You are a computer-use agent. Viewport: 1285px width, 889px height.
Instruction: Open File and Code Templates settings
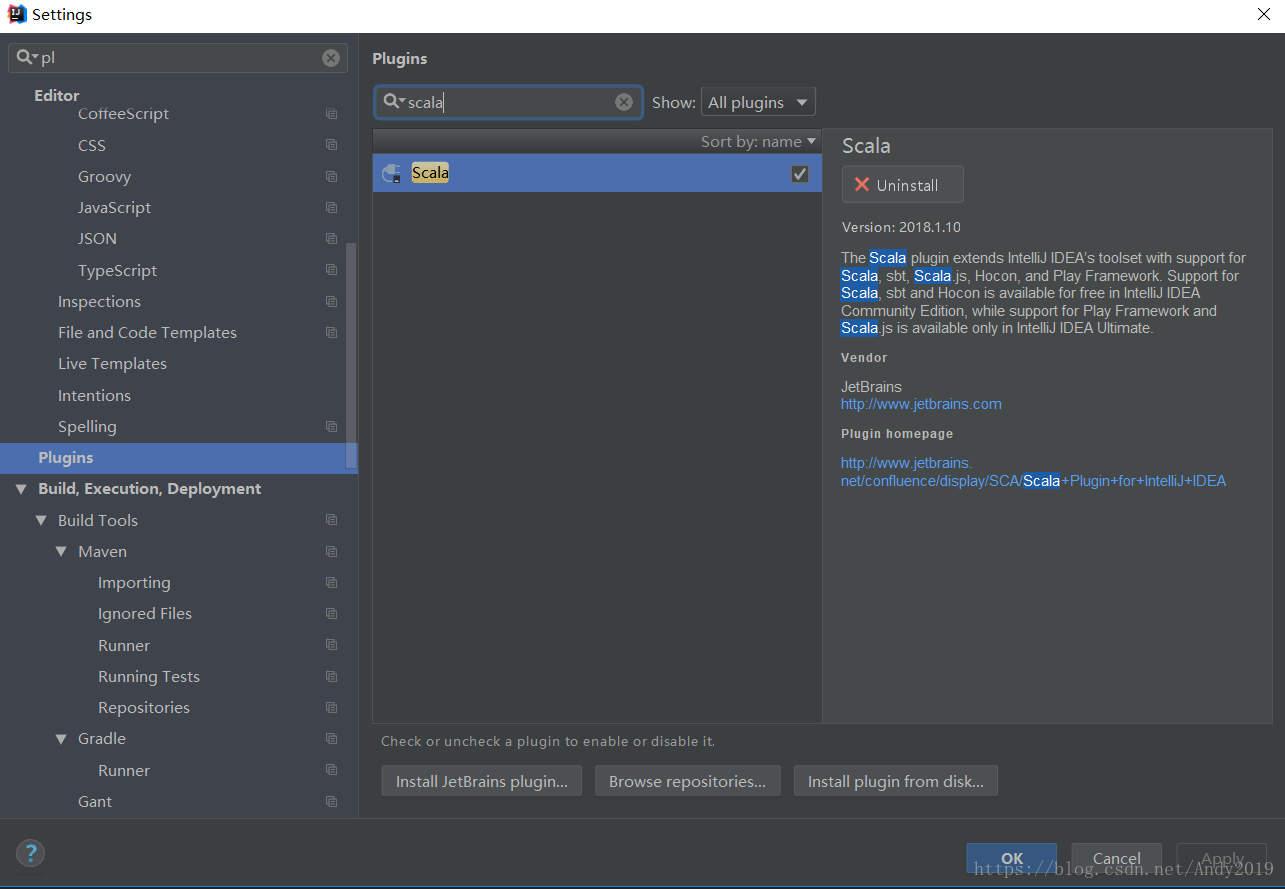(x=147, y=333)
